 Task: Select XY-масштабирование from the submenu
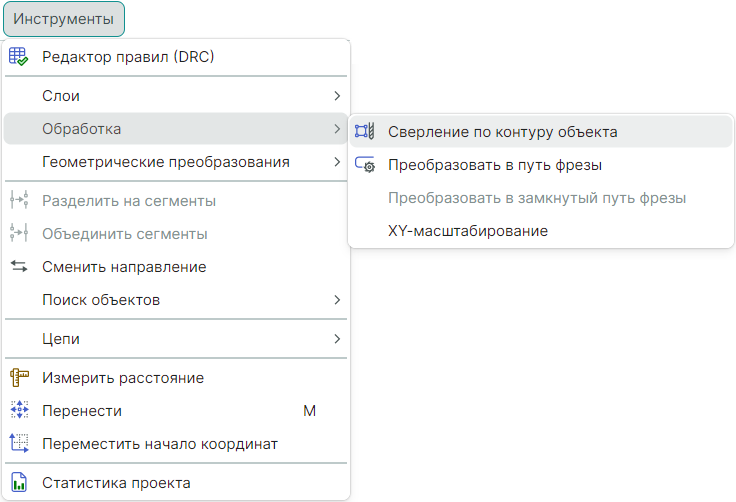pyautogui.click(x=467, y=231)
